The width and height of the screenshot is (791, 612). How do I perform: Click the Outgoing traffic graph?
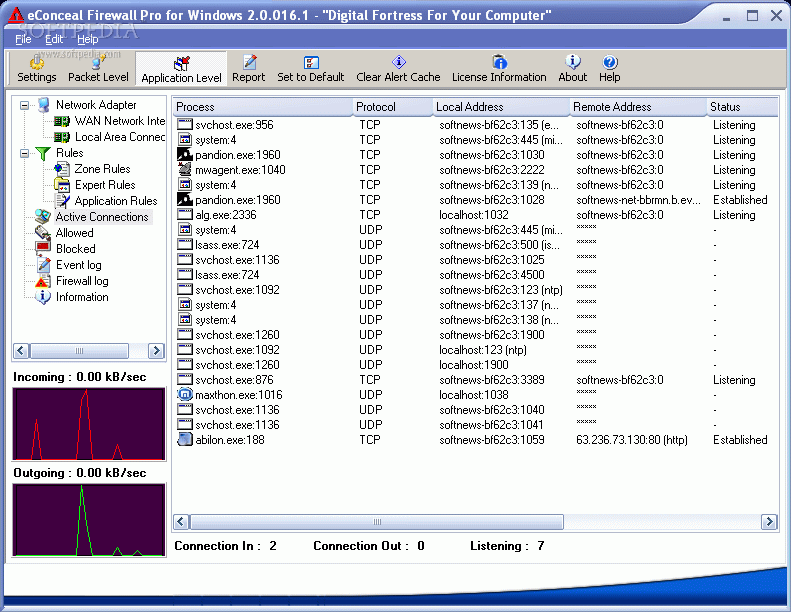[89, 520]
